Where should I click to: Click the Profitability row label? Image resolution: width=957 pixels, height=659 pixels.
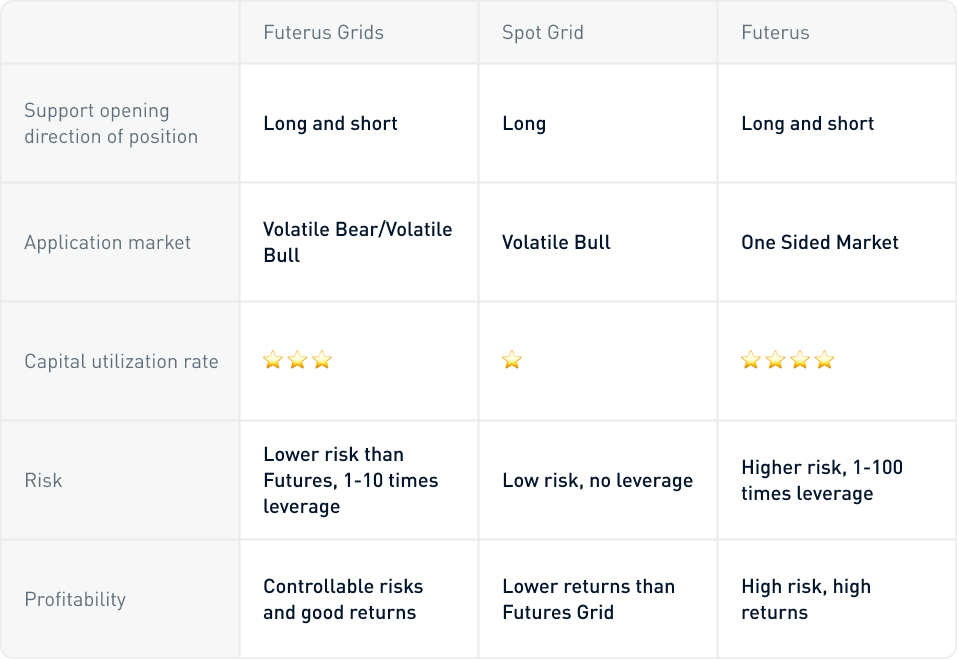(x=75, y=599)
